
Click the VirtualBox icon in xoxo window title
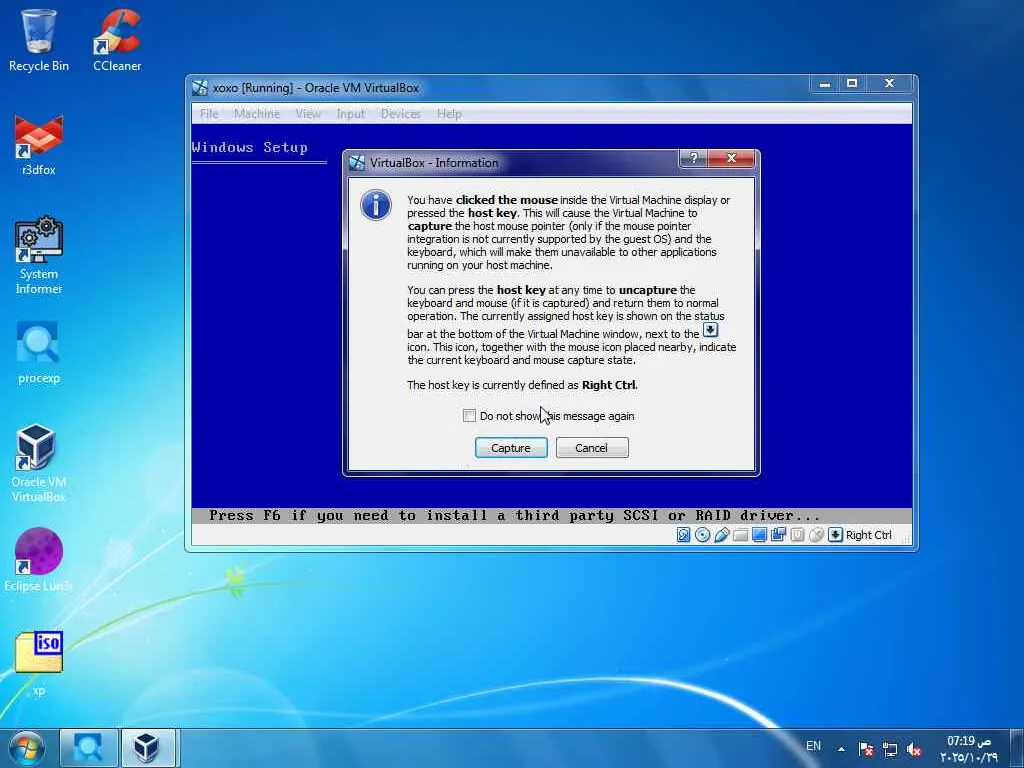click(x=200, y=88)
